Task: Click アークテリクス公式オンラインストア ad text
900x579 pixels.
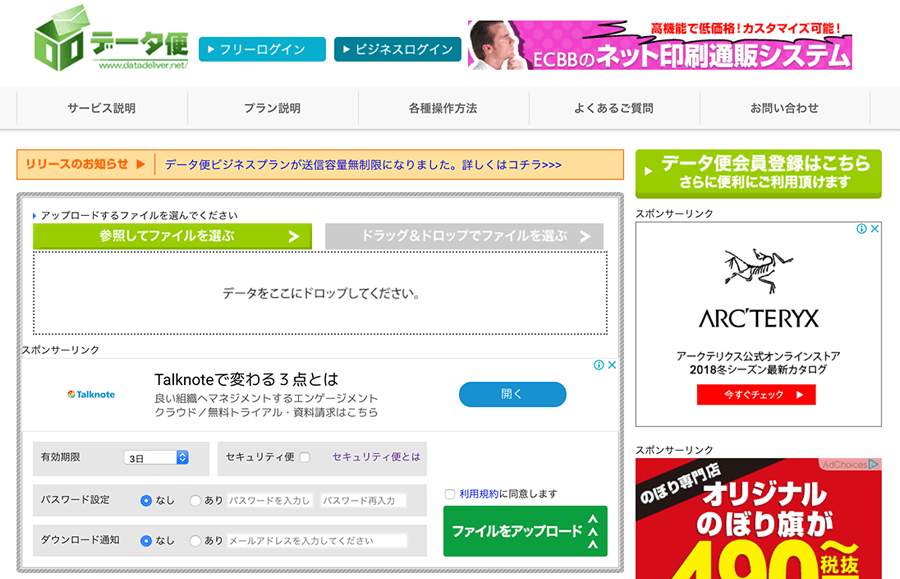Action: point(758,356)
